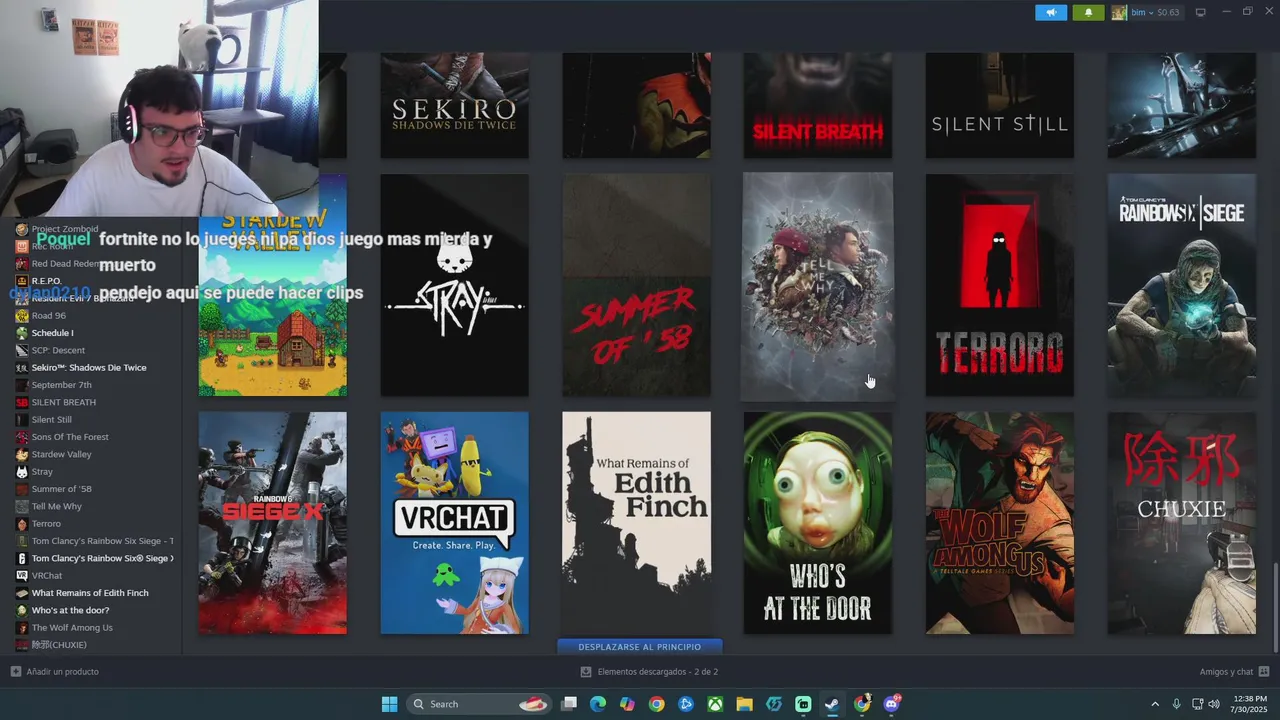
Task: Open the Rainbow Six Siege X cover
Action: (273, 523)
